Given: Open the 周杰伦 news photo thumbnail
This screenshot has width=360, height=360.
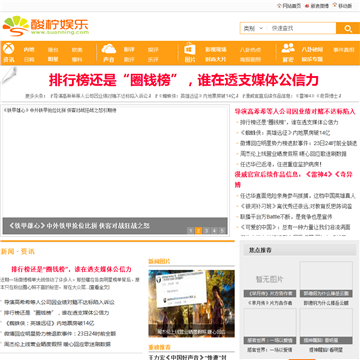Looking at the screenshot, I should (191, 303).
